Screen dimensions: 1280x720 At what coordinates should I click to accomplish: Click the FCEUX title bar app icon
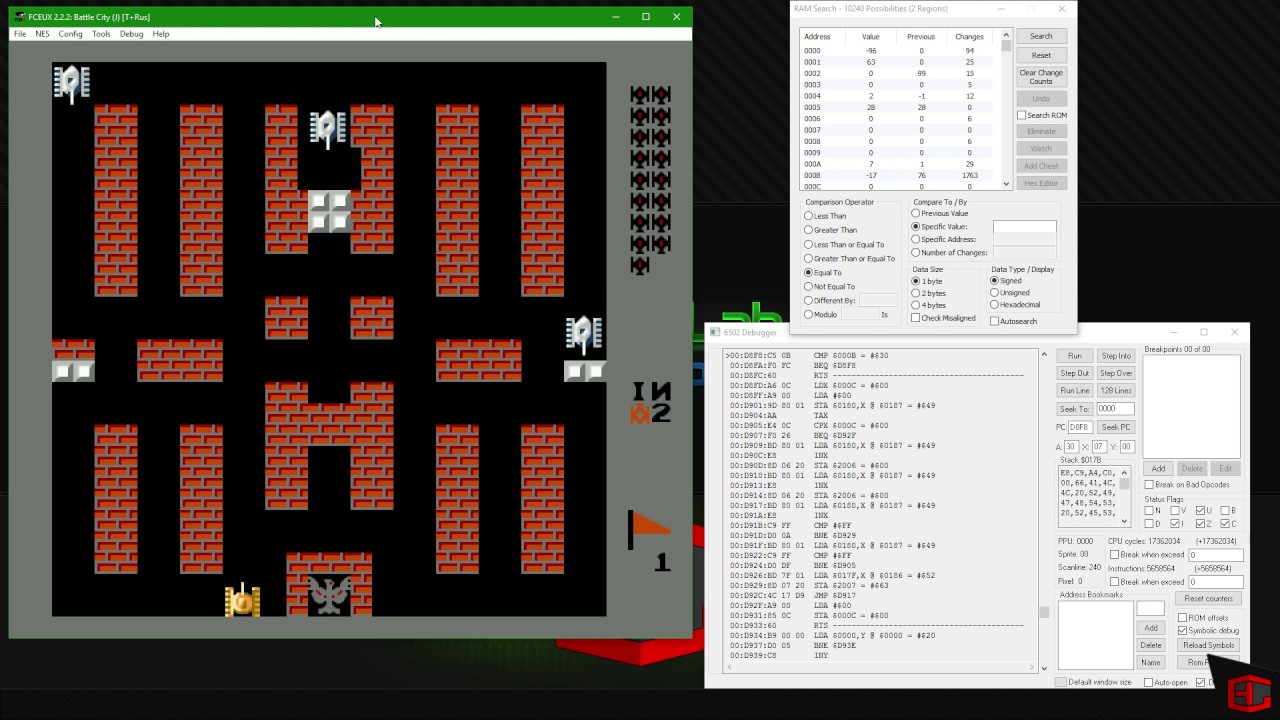[20, 17]
